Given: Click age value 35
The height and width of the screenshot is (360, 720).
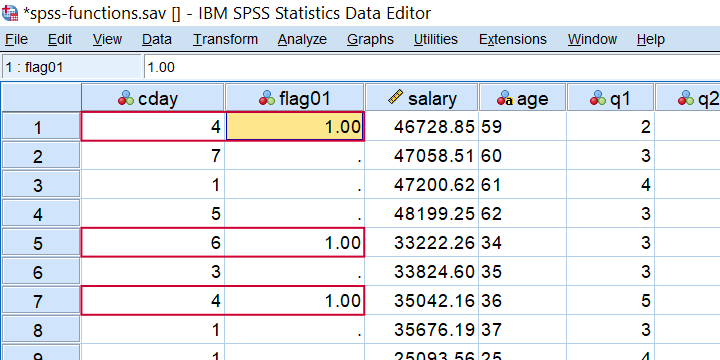Looking at the screenshot, I should 491,271.
